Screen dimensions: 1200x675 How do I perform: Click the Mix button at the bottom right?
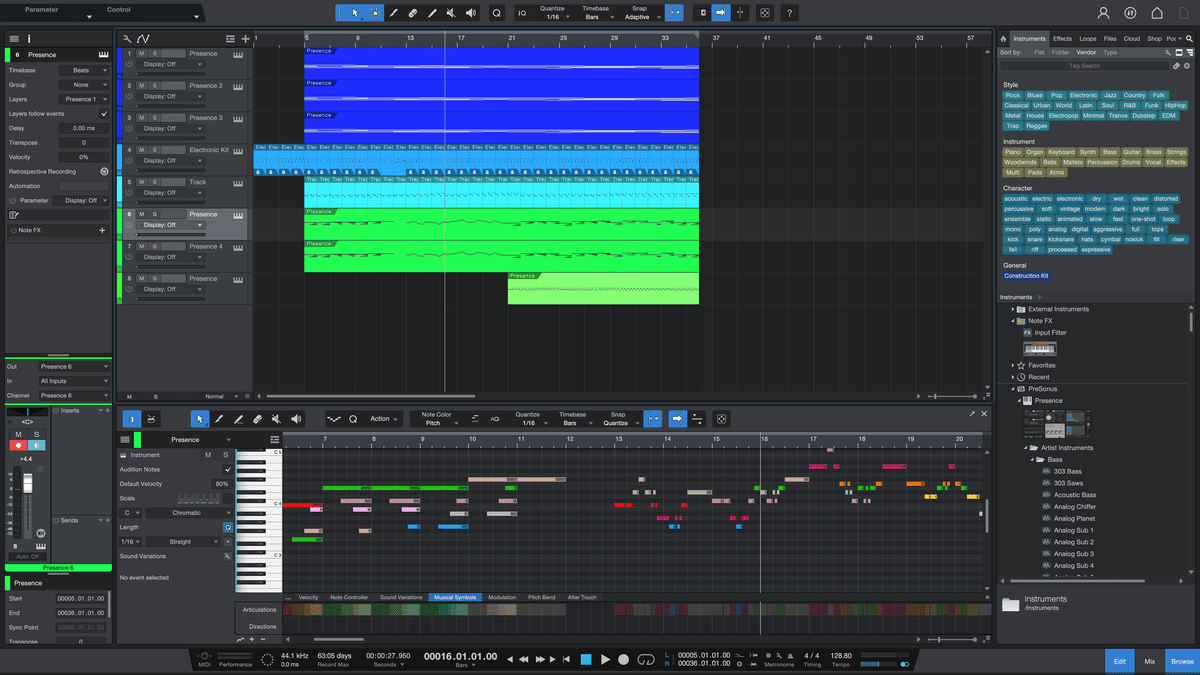(x=1149, y=661)
